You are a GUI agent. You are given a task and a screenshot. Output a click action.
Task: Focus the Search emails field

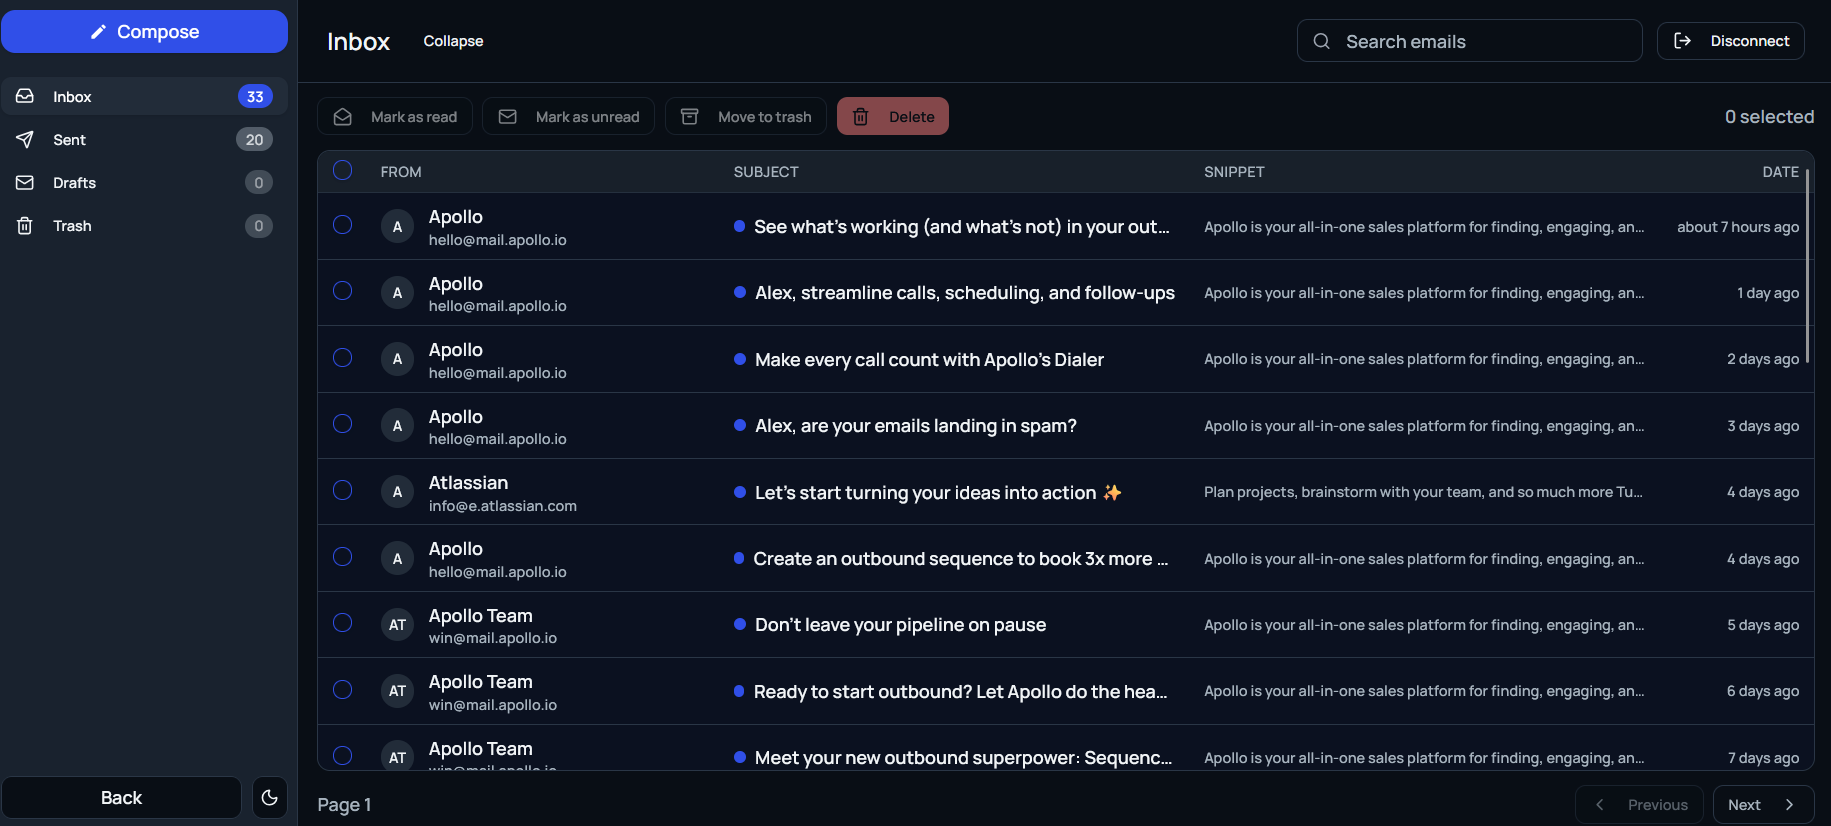pyautogui.click(x=1480, y=41)
